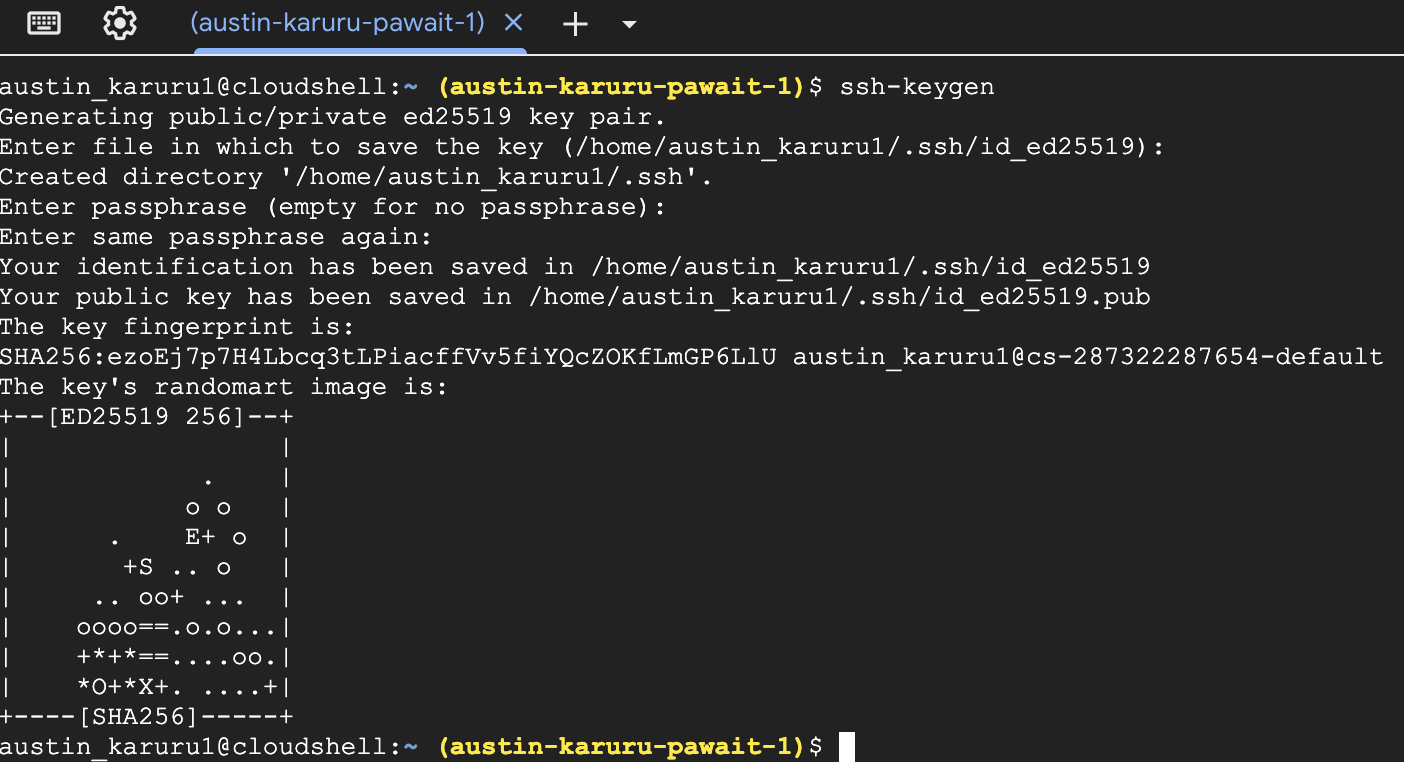1404x762 pixels.
Task: Click the /home/austin_karuru1/.ssh/id_ed25519 path
Action: 870,266
